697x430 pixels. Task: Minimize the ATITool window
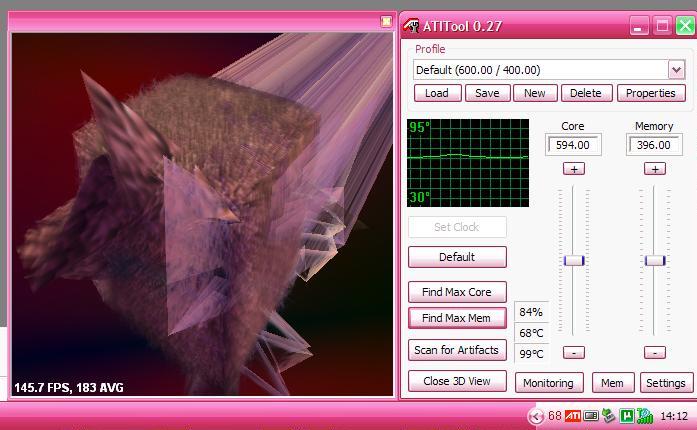[x=638, y=26]
